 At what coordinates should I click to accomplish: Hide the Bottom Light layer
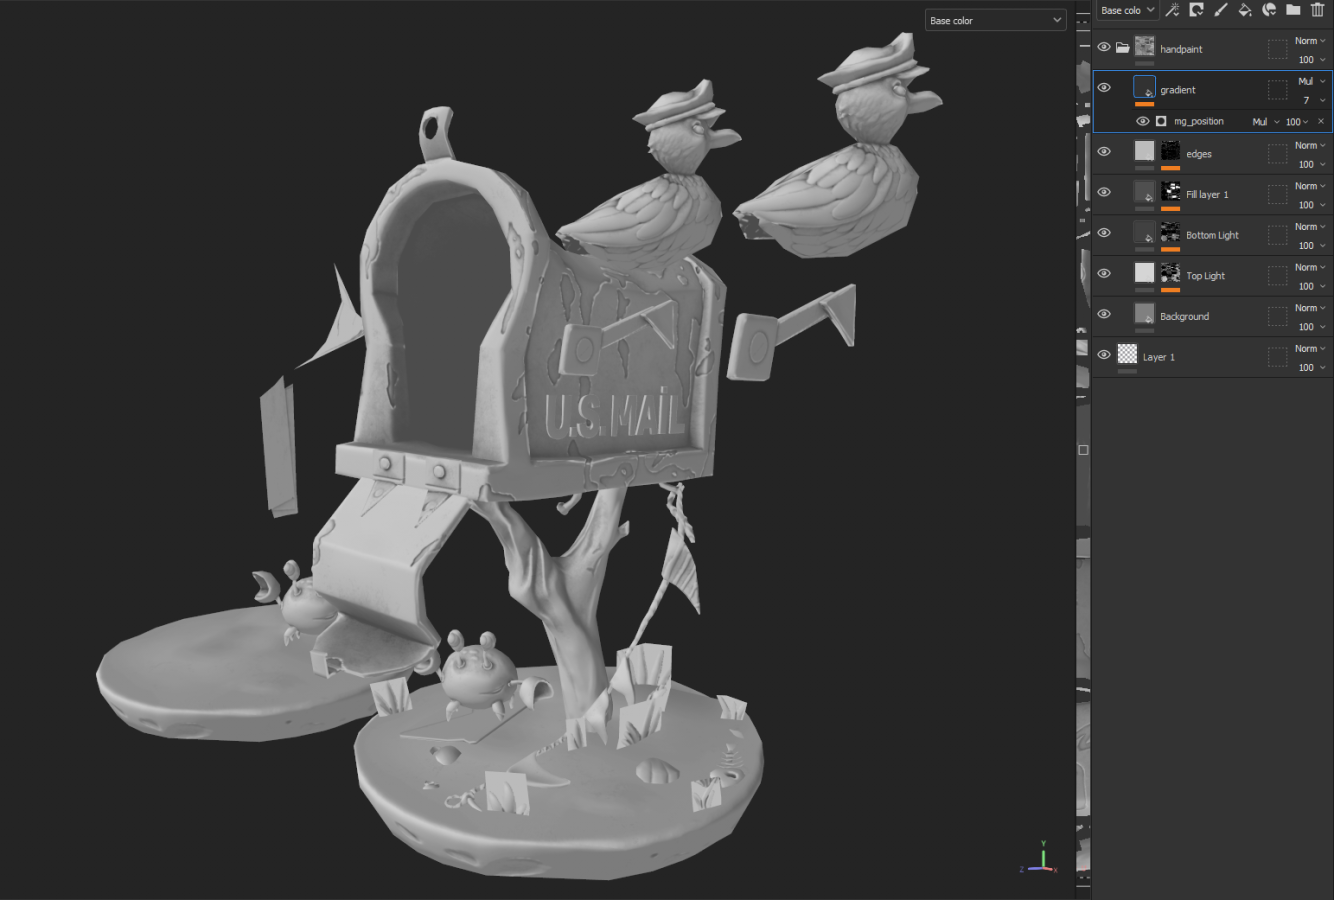coord(1104,232)
